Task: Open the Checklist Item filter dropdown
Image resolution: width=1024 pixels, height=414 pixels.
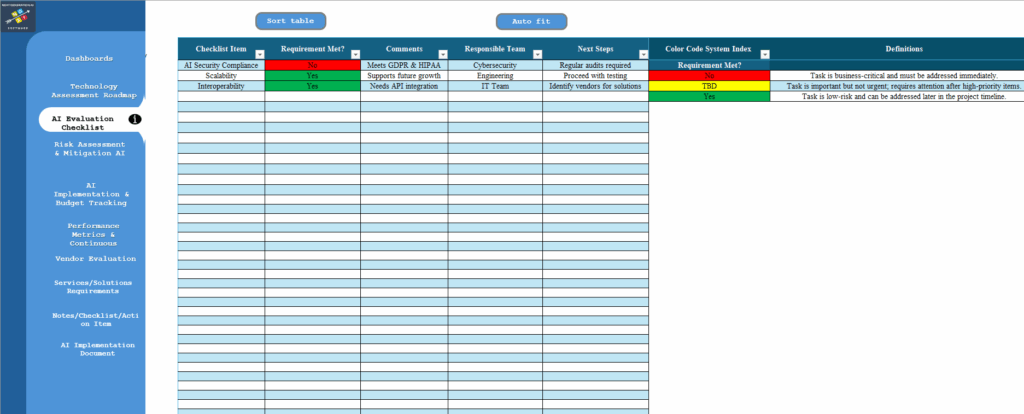Action: [x=259, y=54]
